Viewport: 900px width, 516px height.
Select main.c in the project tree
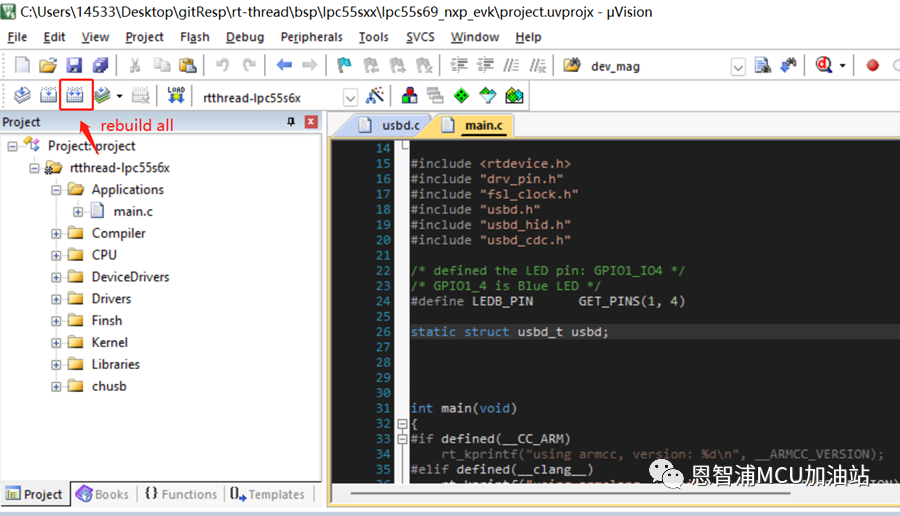133,211
